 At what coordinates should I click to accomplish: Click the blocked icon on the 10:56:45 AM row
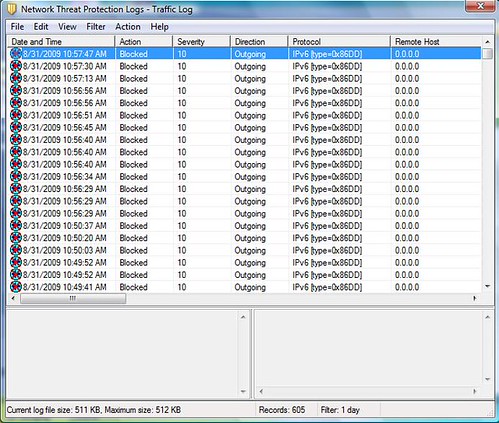[x=16, y=127]
